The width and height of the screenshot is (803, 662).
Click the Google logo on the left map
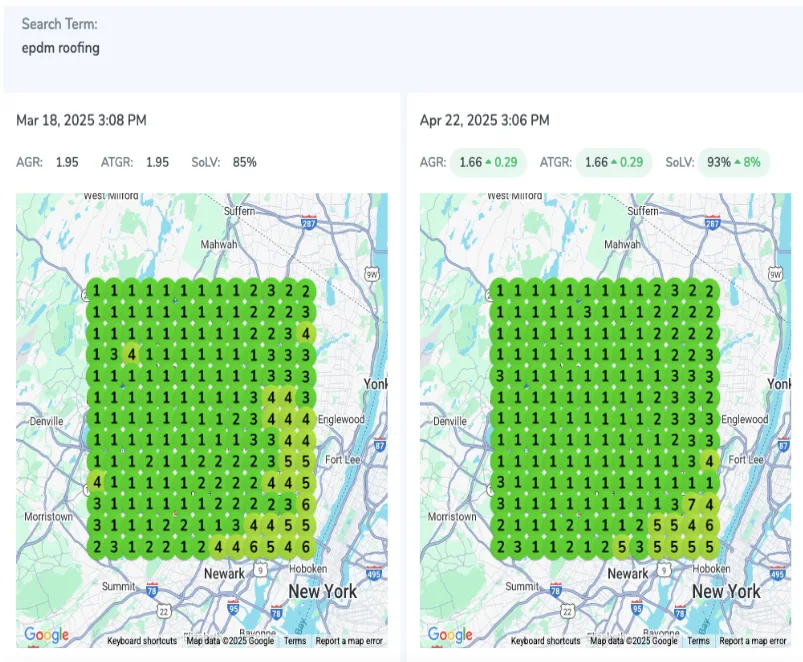(46, 634)
